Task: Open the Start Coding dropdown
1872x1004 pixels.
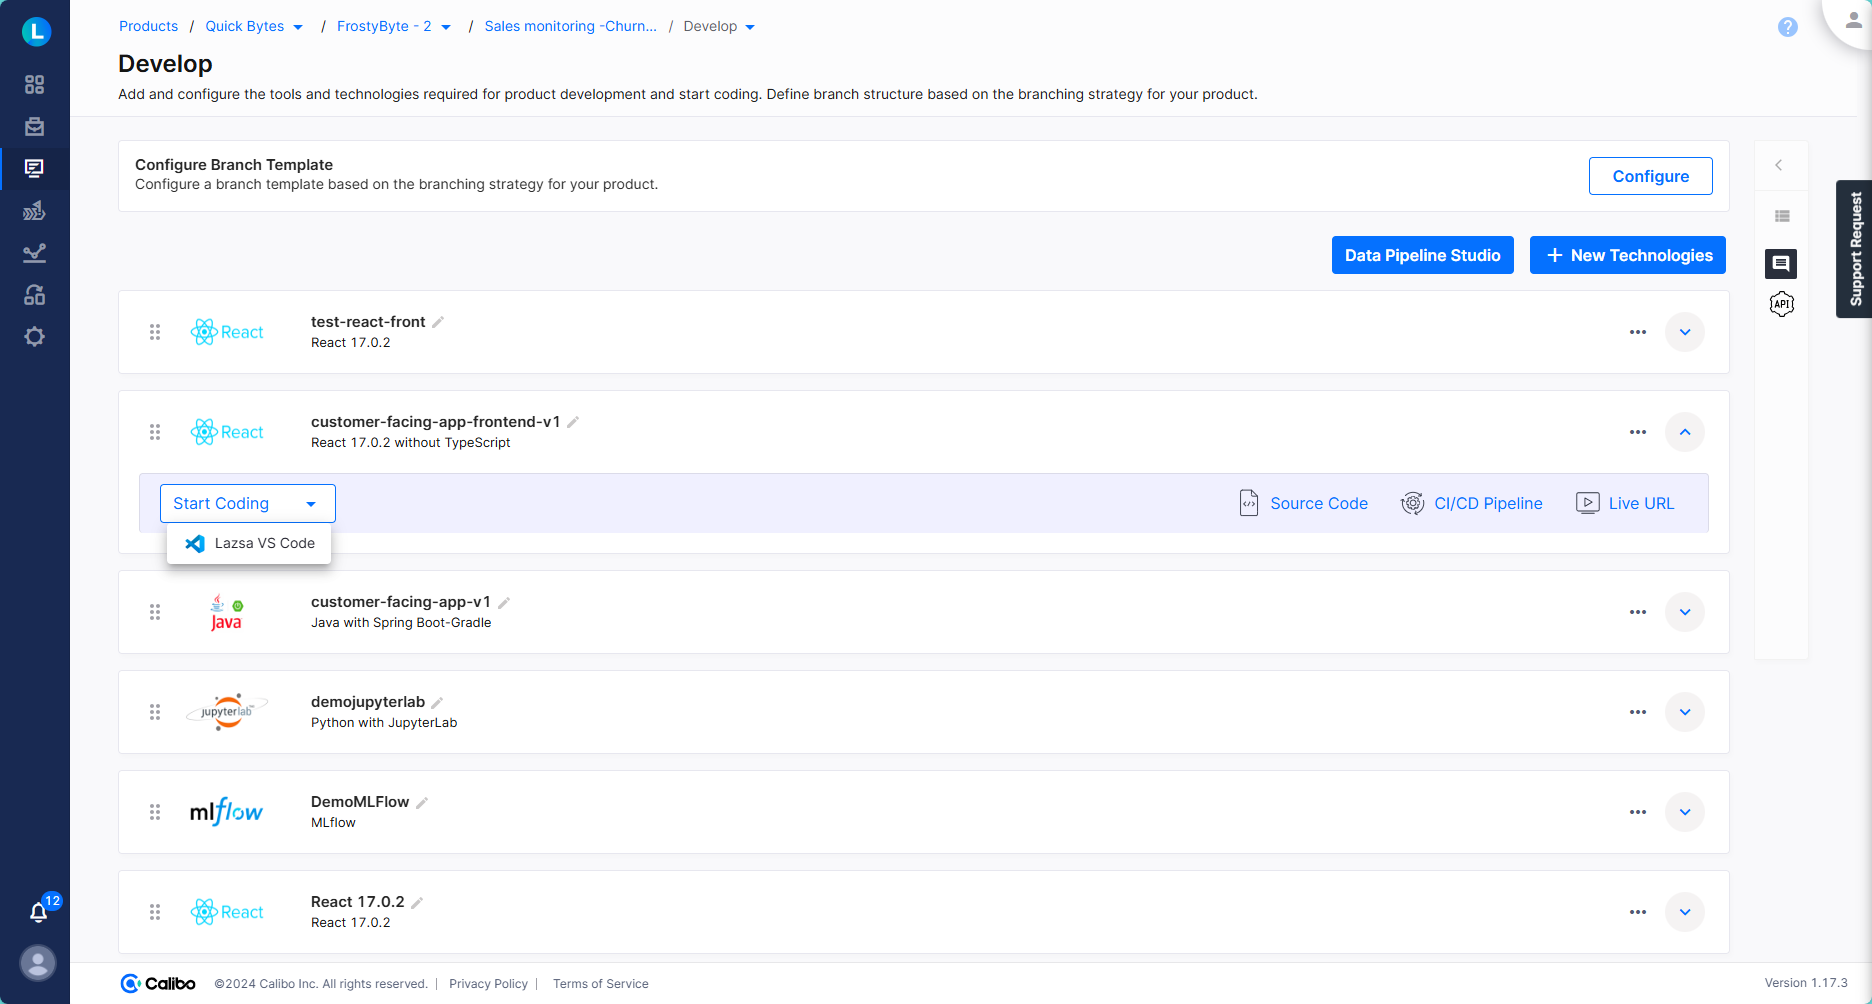Action: pyautogui.click(x=247, y=503)
